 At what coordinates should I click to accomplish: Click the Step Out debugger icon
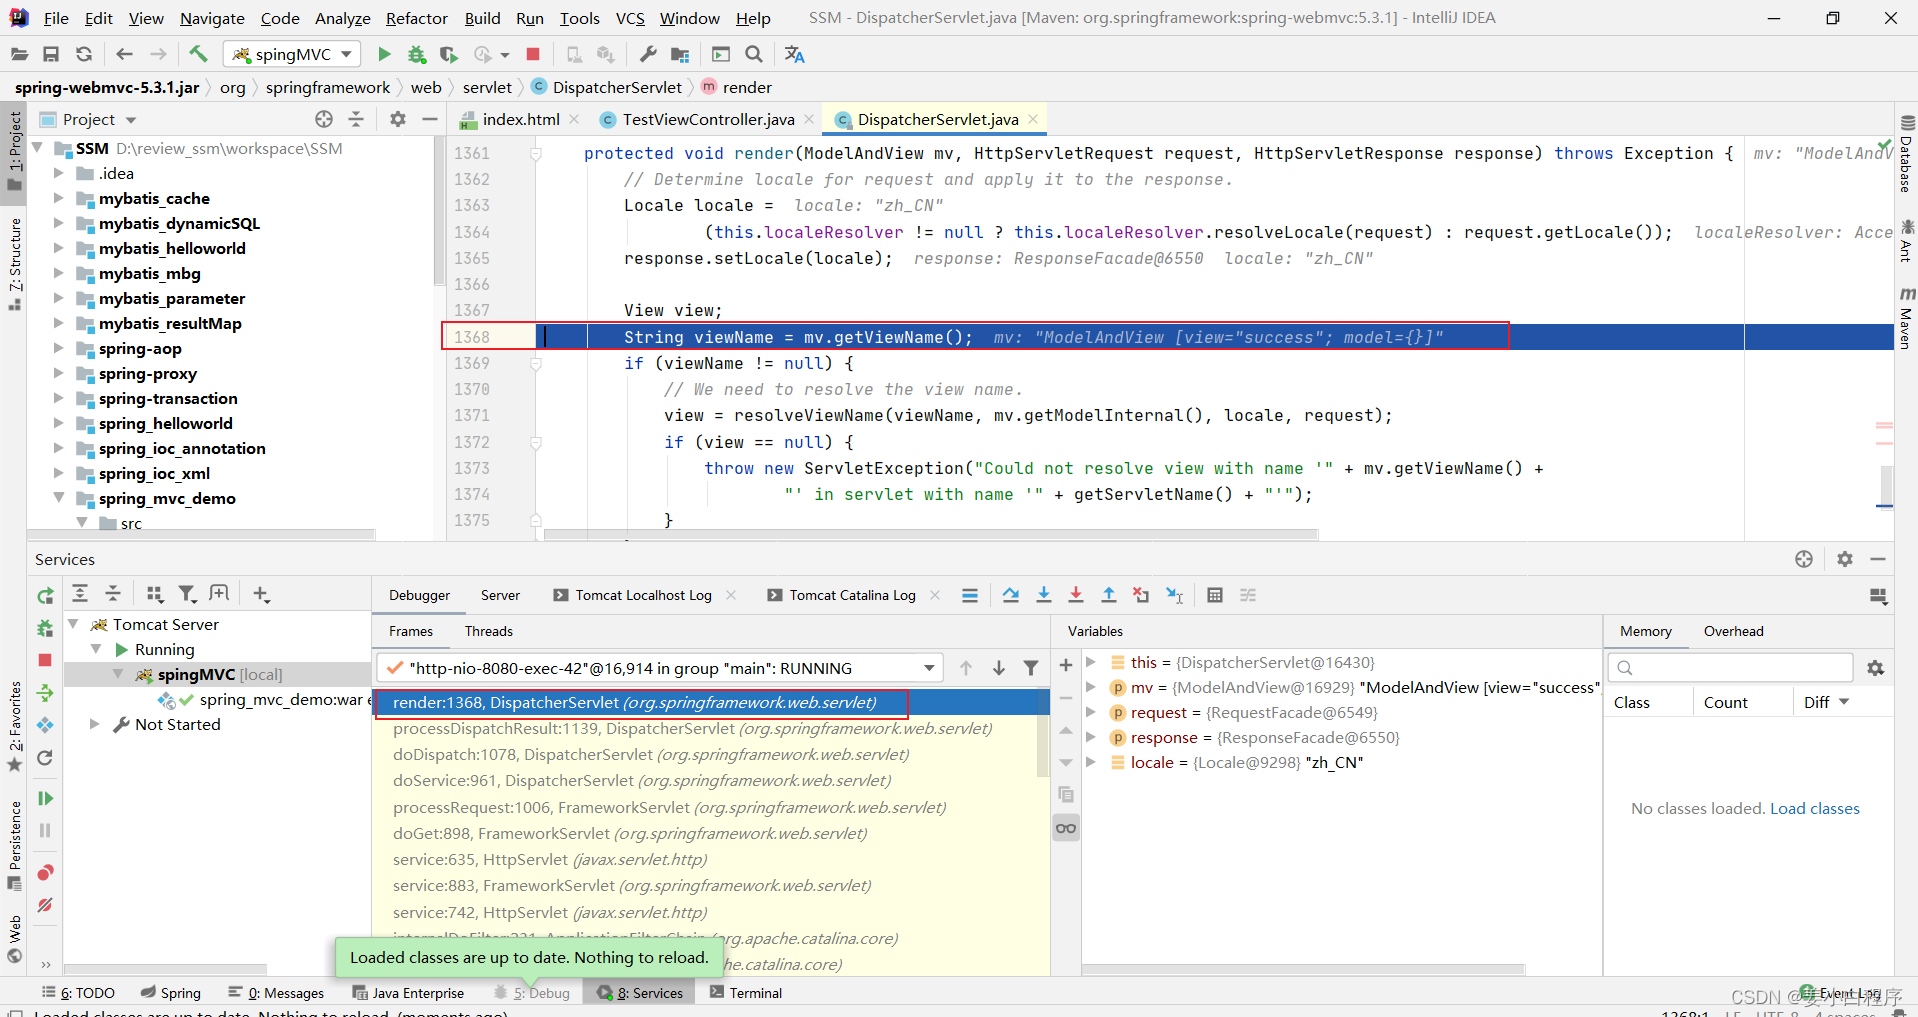point(1108,595)
